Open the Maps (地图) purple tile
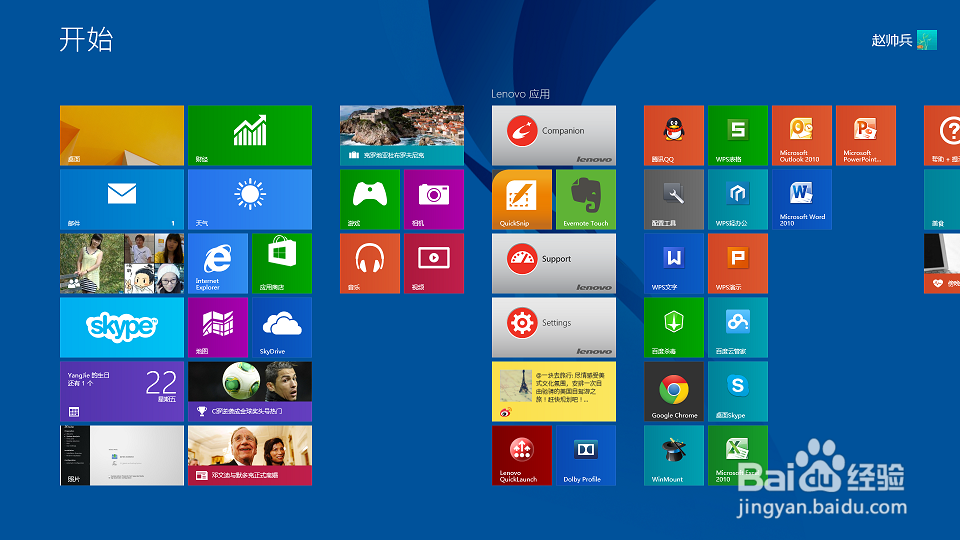 218,328
